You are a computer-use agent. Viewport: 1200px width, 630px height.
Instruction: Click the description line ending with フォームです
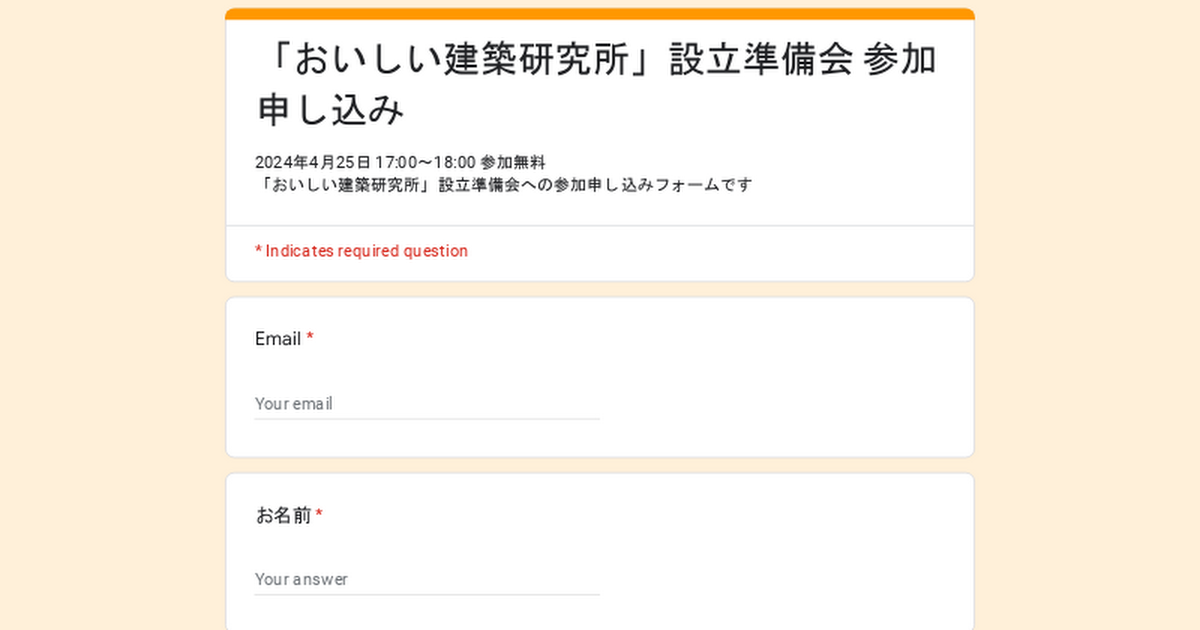click(x=503, y=185)
